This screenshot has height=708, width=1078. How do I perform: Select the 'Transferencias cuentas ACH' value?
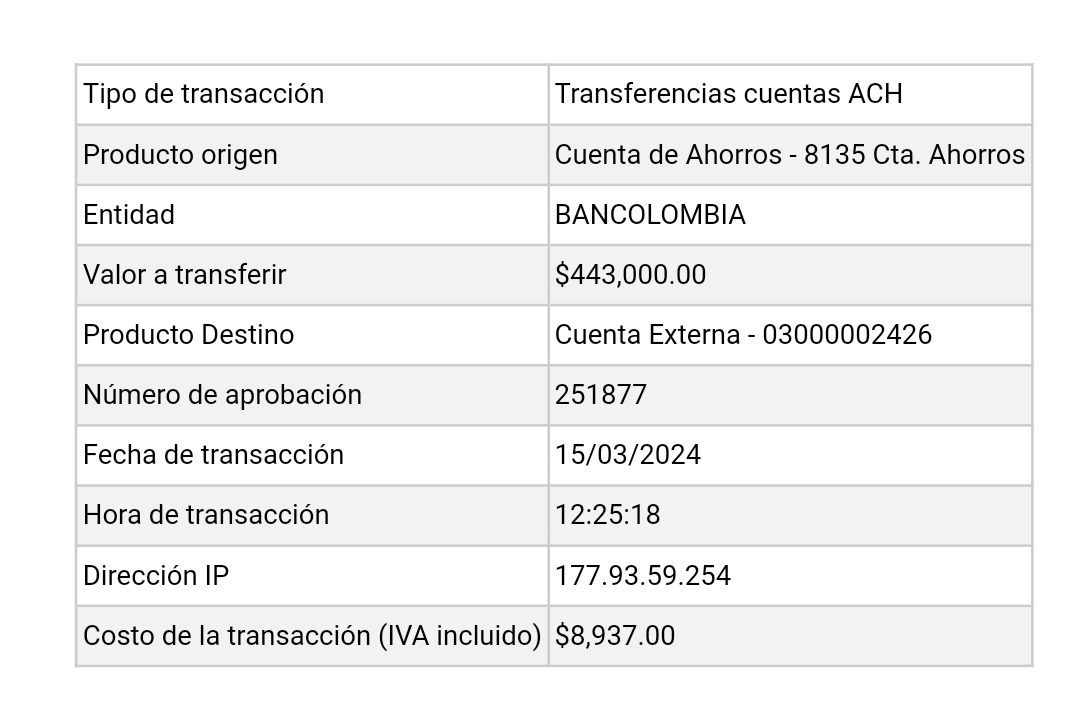(x=729, y=94)
